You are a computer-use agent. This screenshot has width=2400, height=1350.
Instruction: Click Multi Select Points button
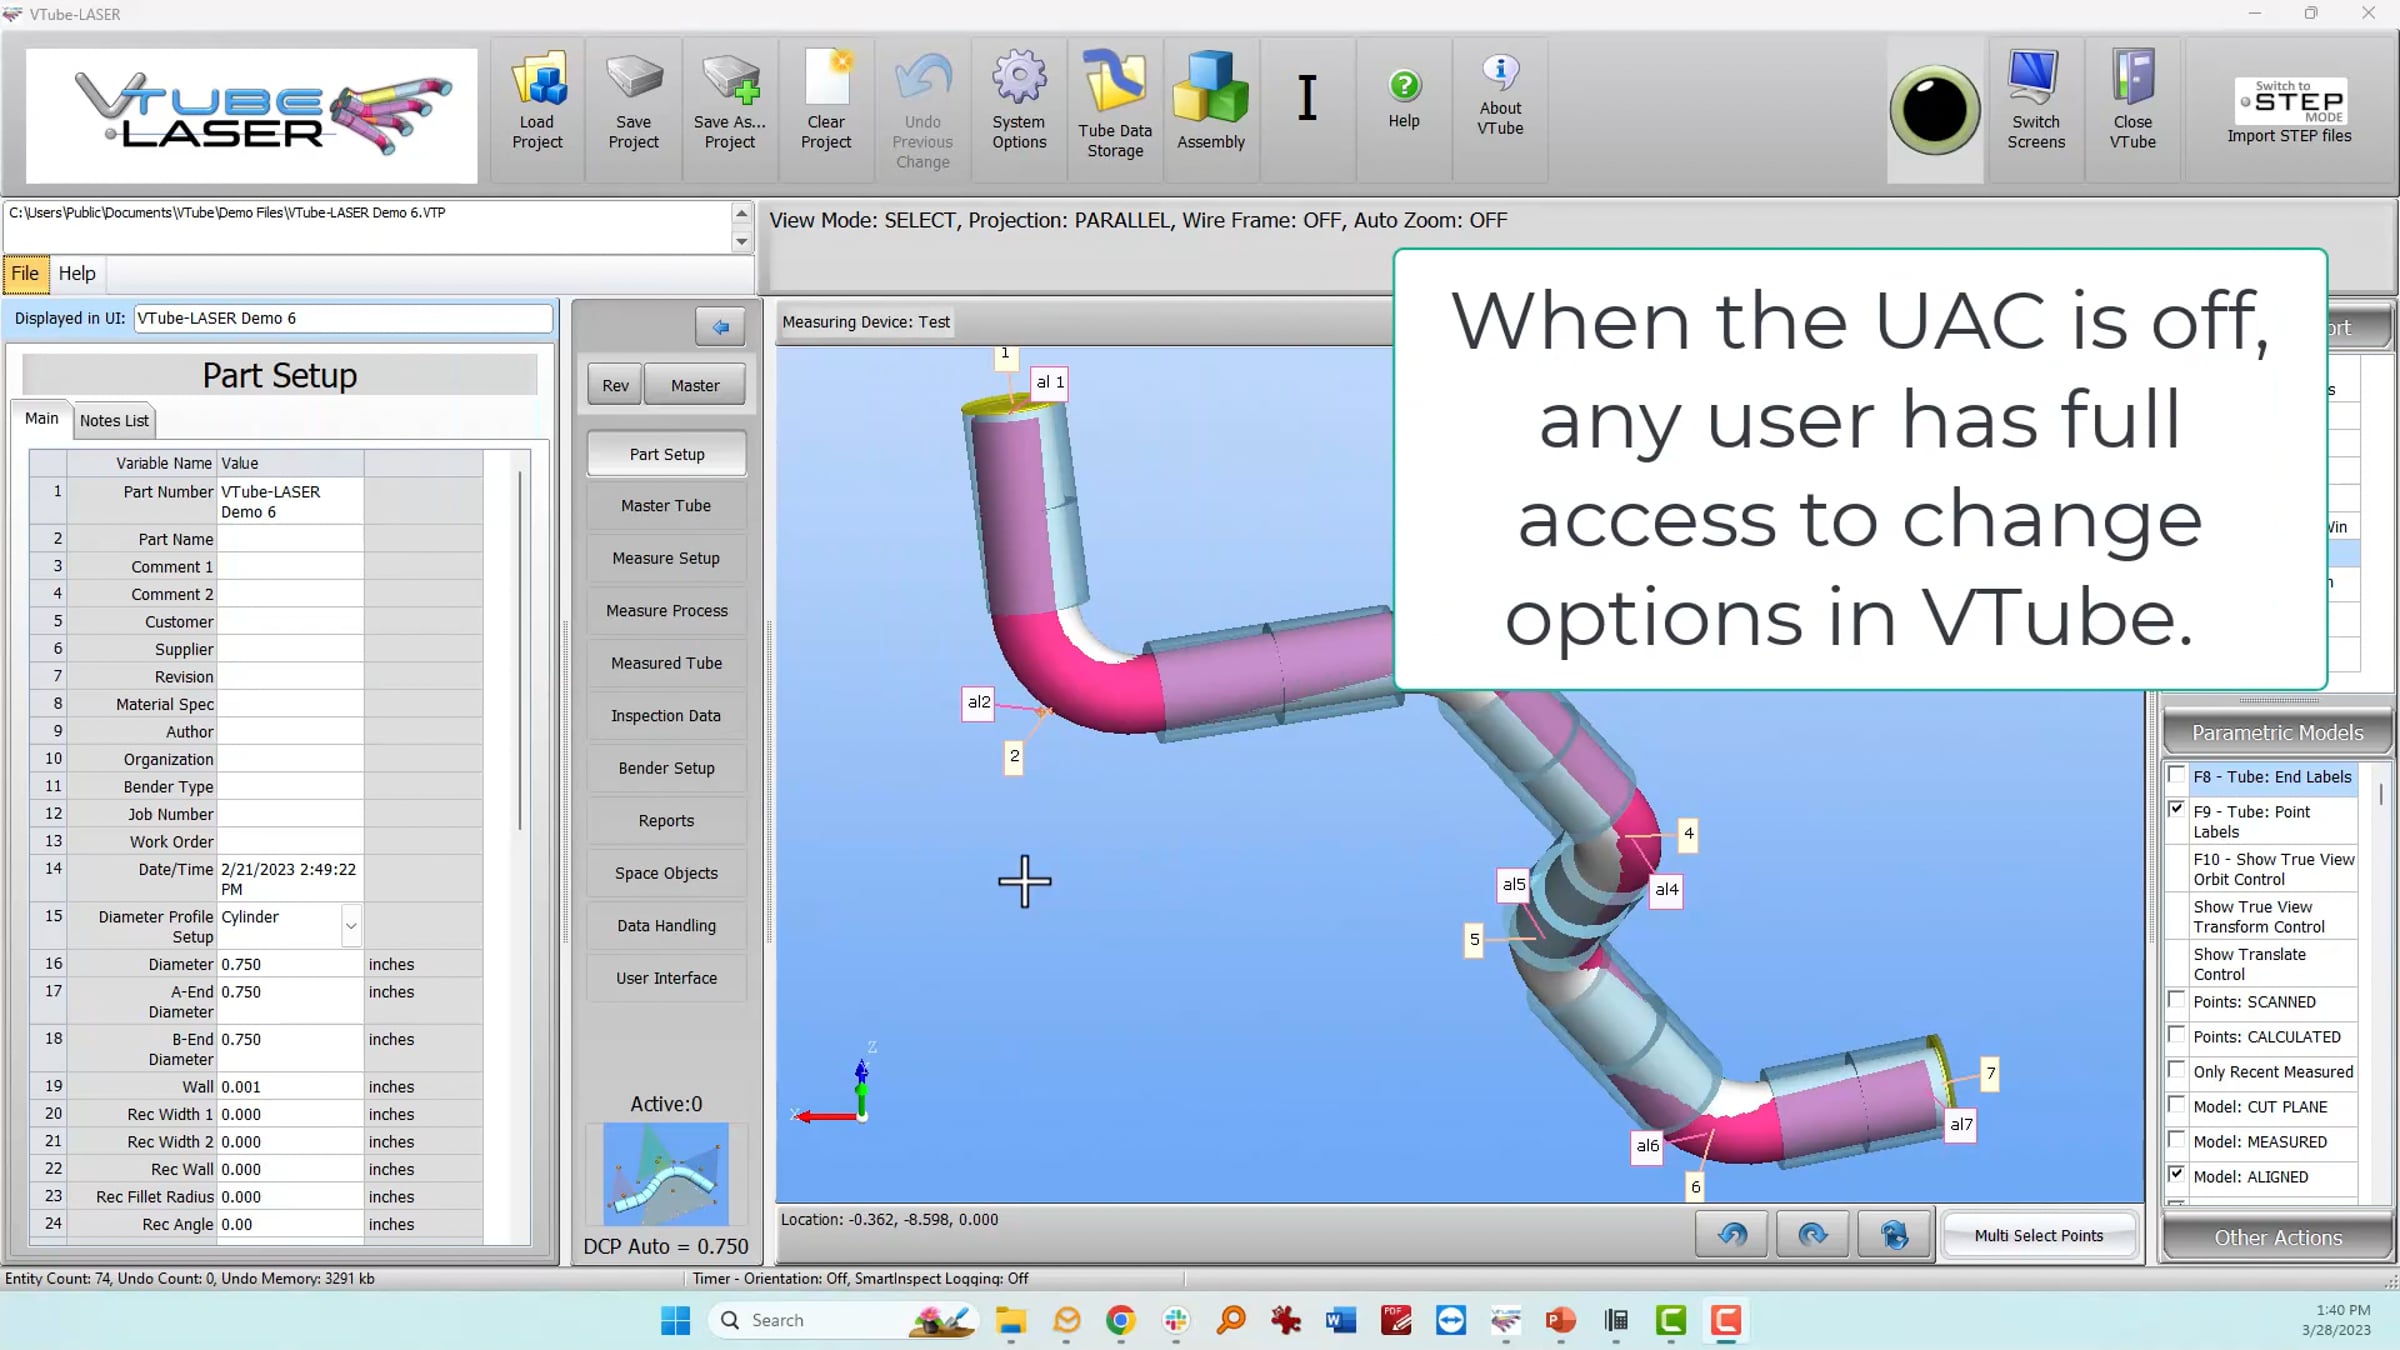tap(2038, 1236)
